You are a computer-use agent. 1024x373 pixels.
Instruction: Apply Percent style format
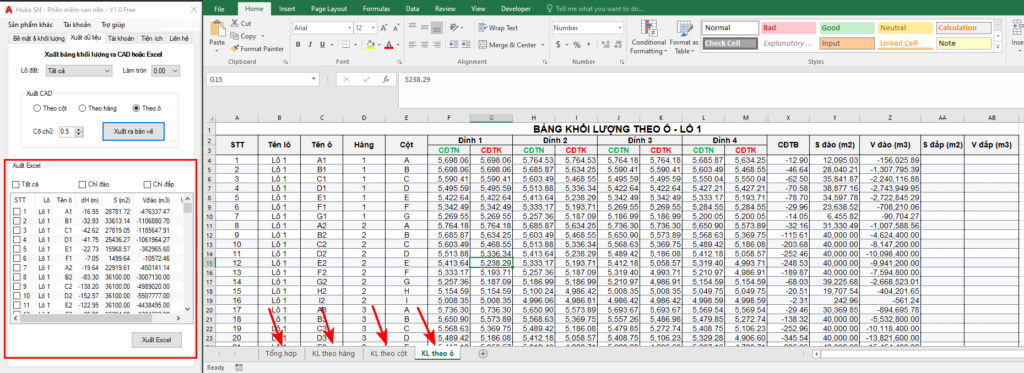[x=577, y=45]
